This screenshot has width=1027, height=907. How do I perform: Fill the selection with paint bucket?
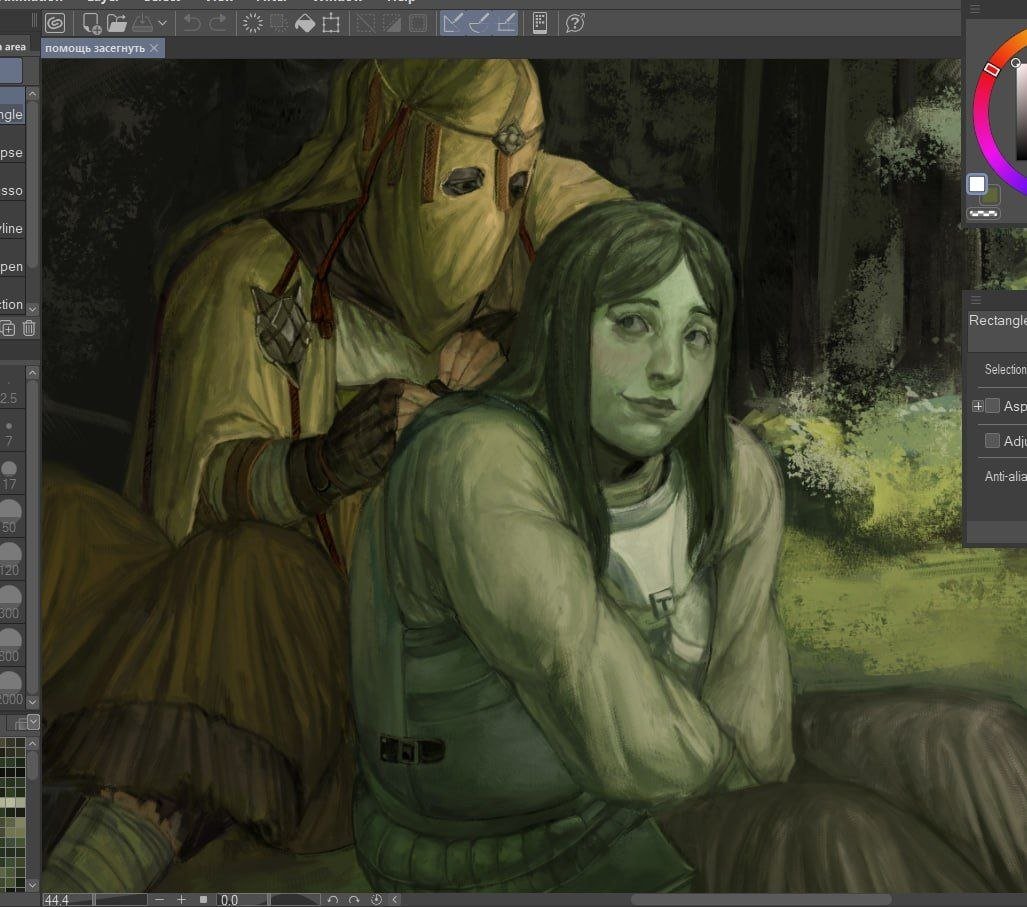305,24
